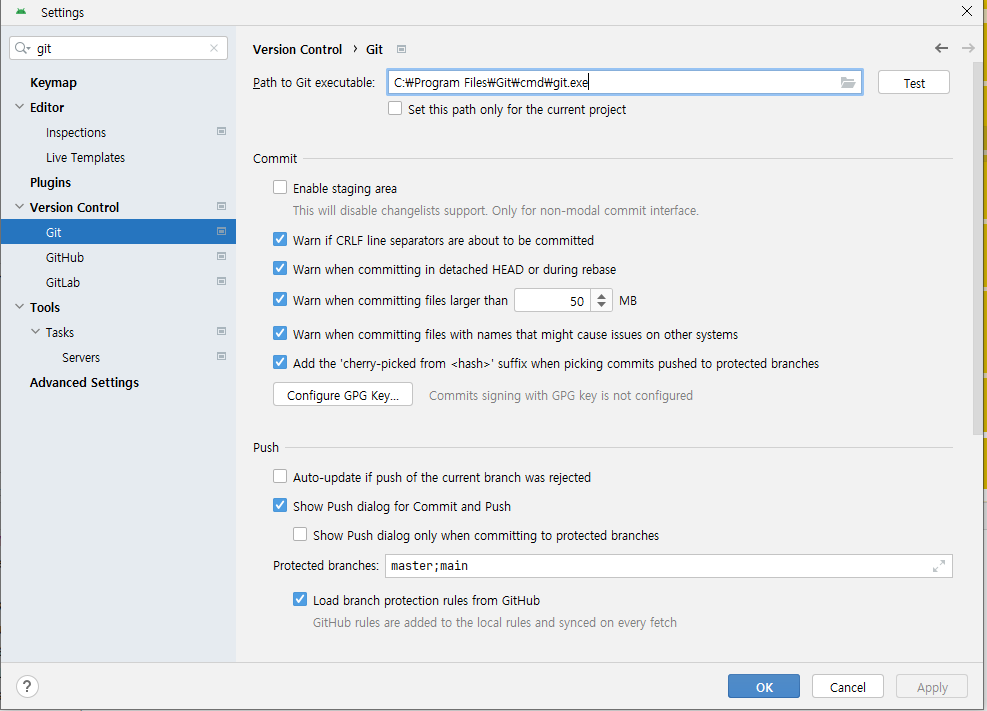Click the settings search field
The image size is (987, 711).
tap(120, 48)
